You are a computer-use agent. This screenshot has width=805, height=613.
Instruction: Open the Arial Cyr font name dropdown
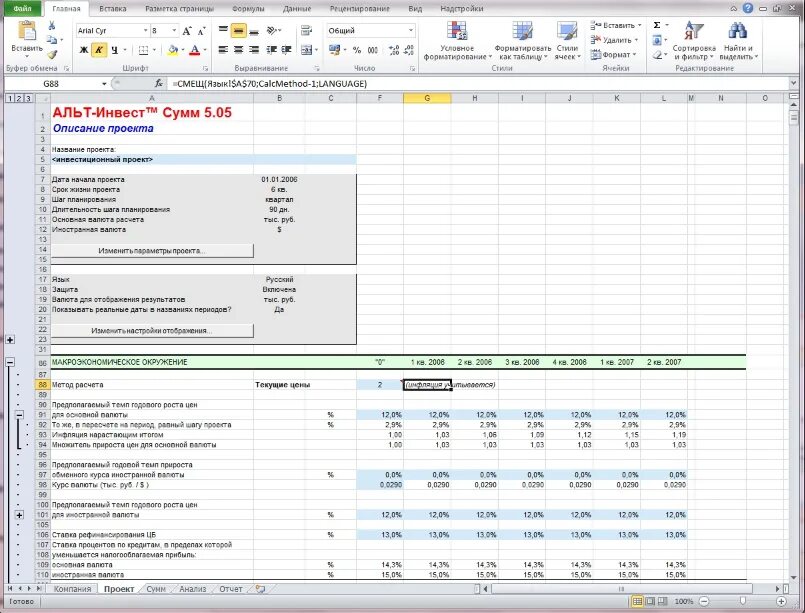pos(145,31)
